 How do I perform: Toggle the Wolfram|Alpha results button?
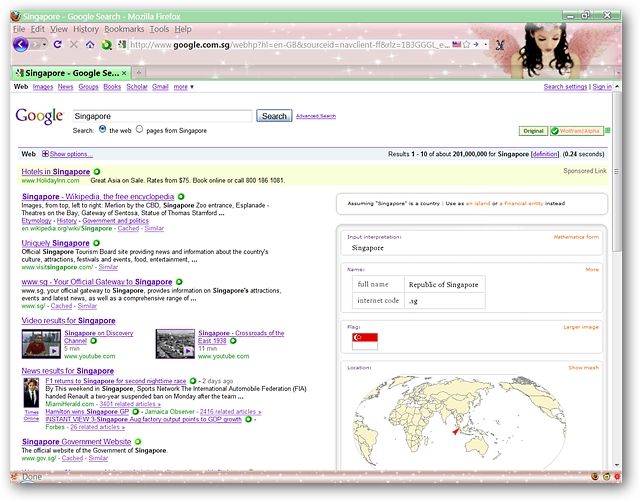pyautogui.click(x=576, y=131)
